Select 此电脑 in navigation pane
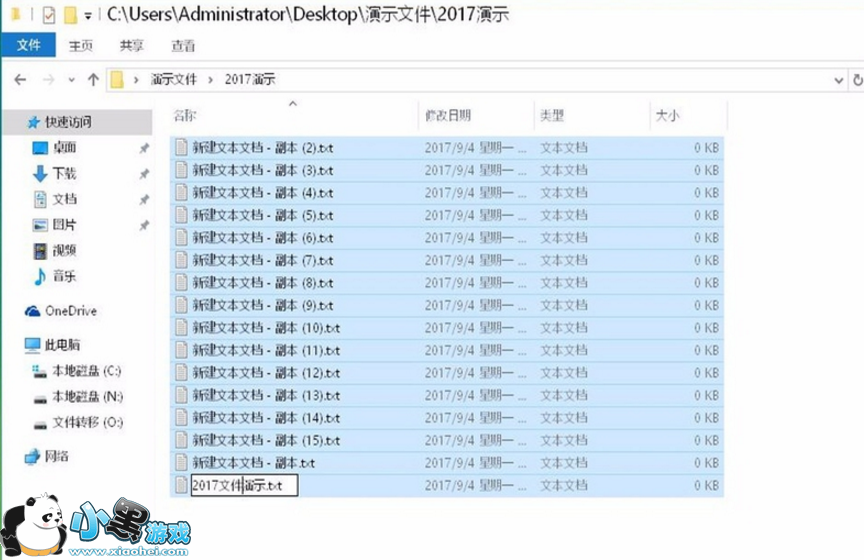 62,345
